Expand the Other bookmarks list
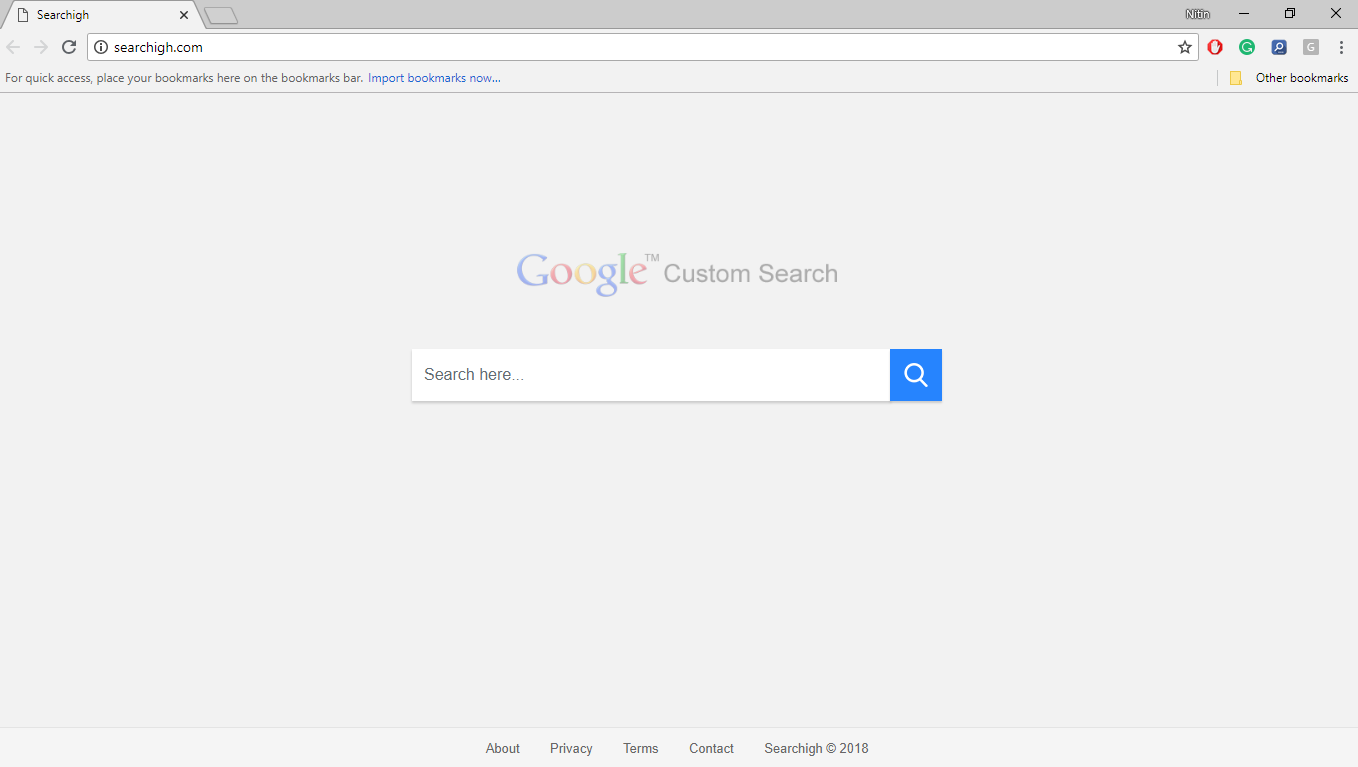The image size is (1358, 767). (x=1303, y=77)
